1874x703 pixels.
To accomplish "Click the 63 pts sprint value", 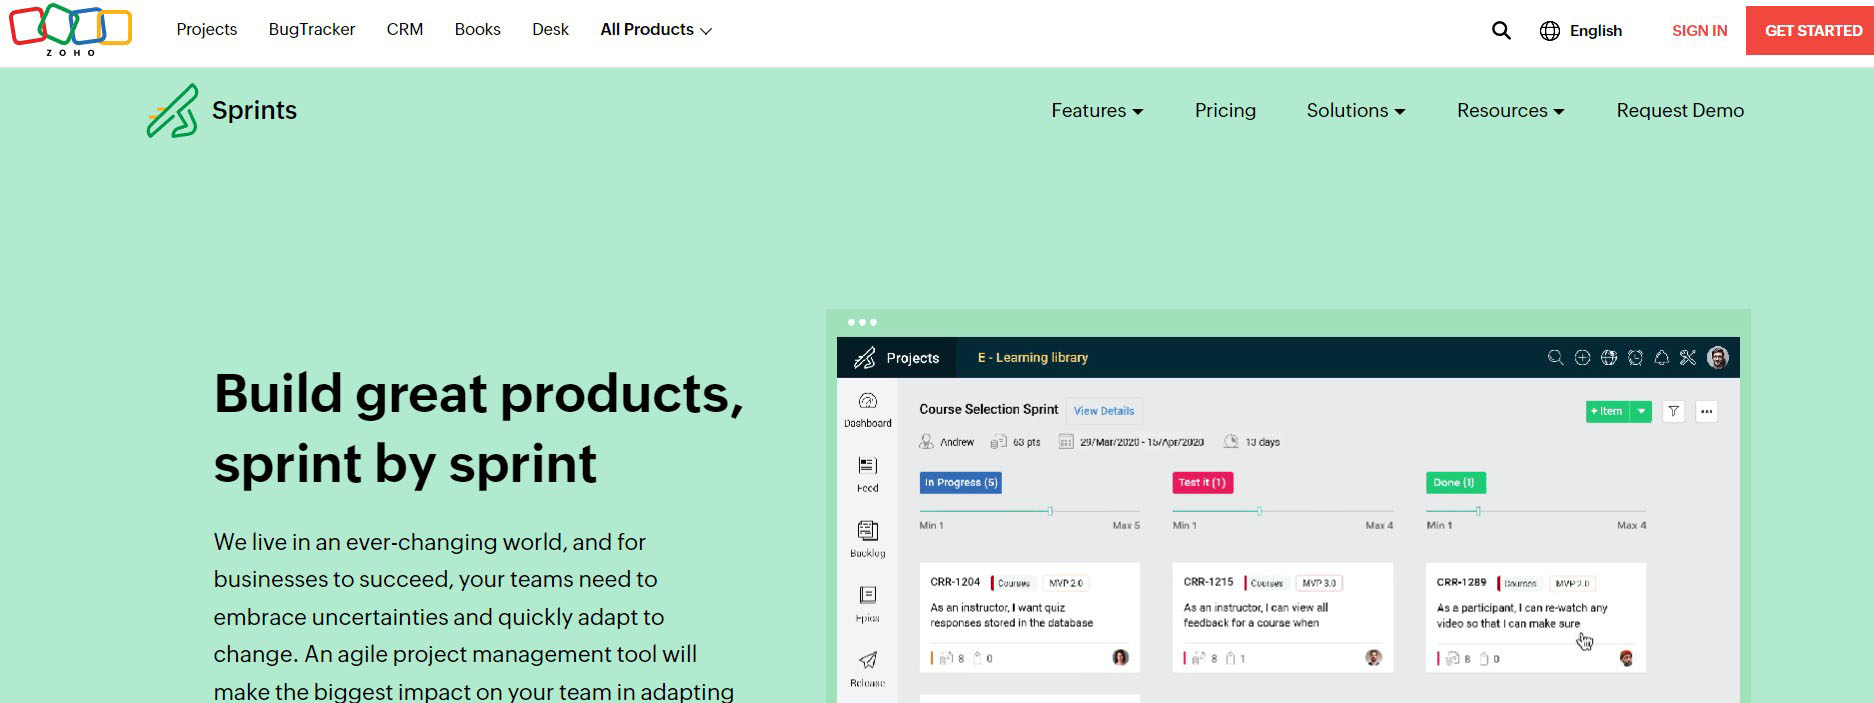I will (1026, 442).
